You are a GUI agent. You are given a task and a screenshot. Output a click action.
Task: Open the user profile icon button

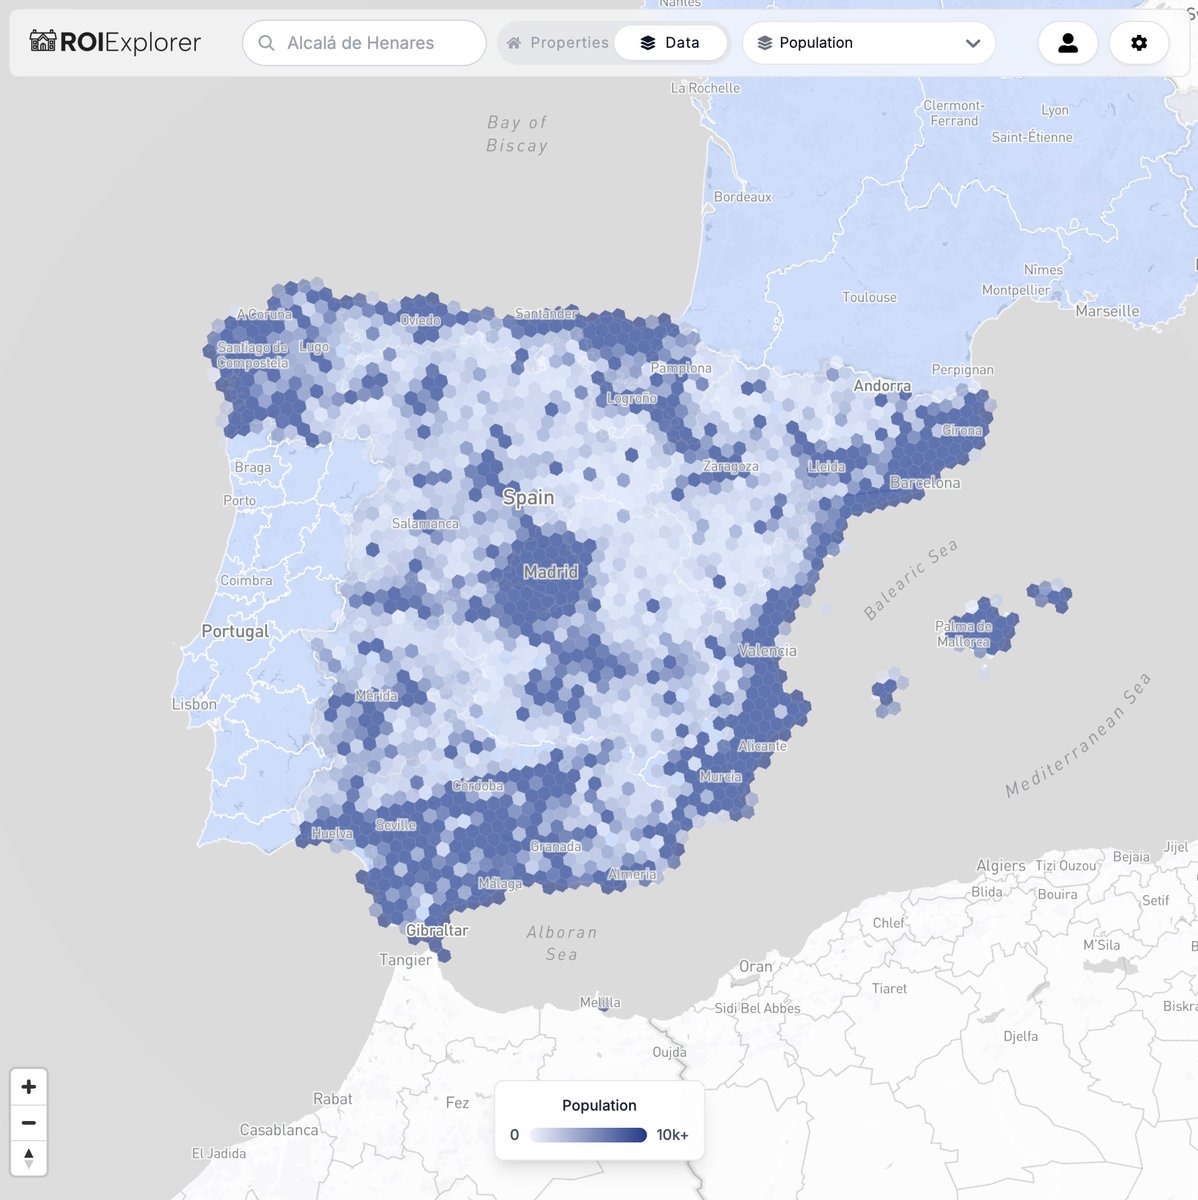[1068, 43]
